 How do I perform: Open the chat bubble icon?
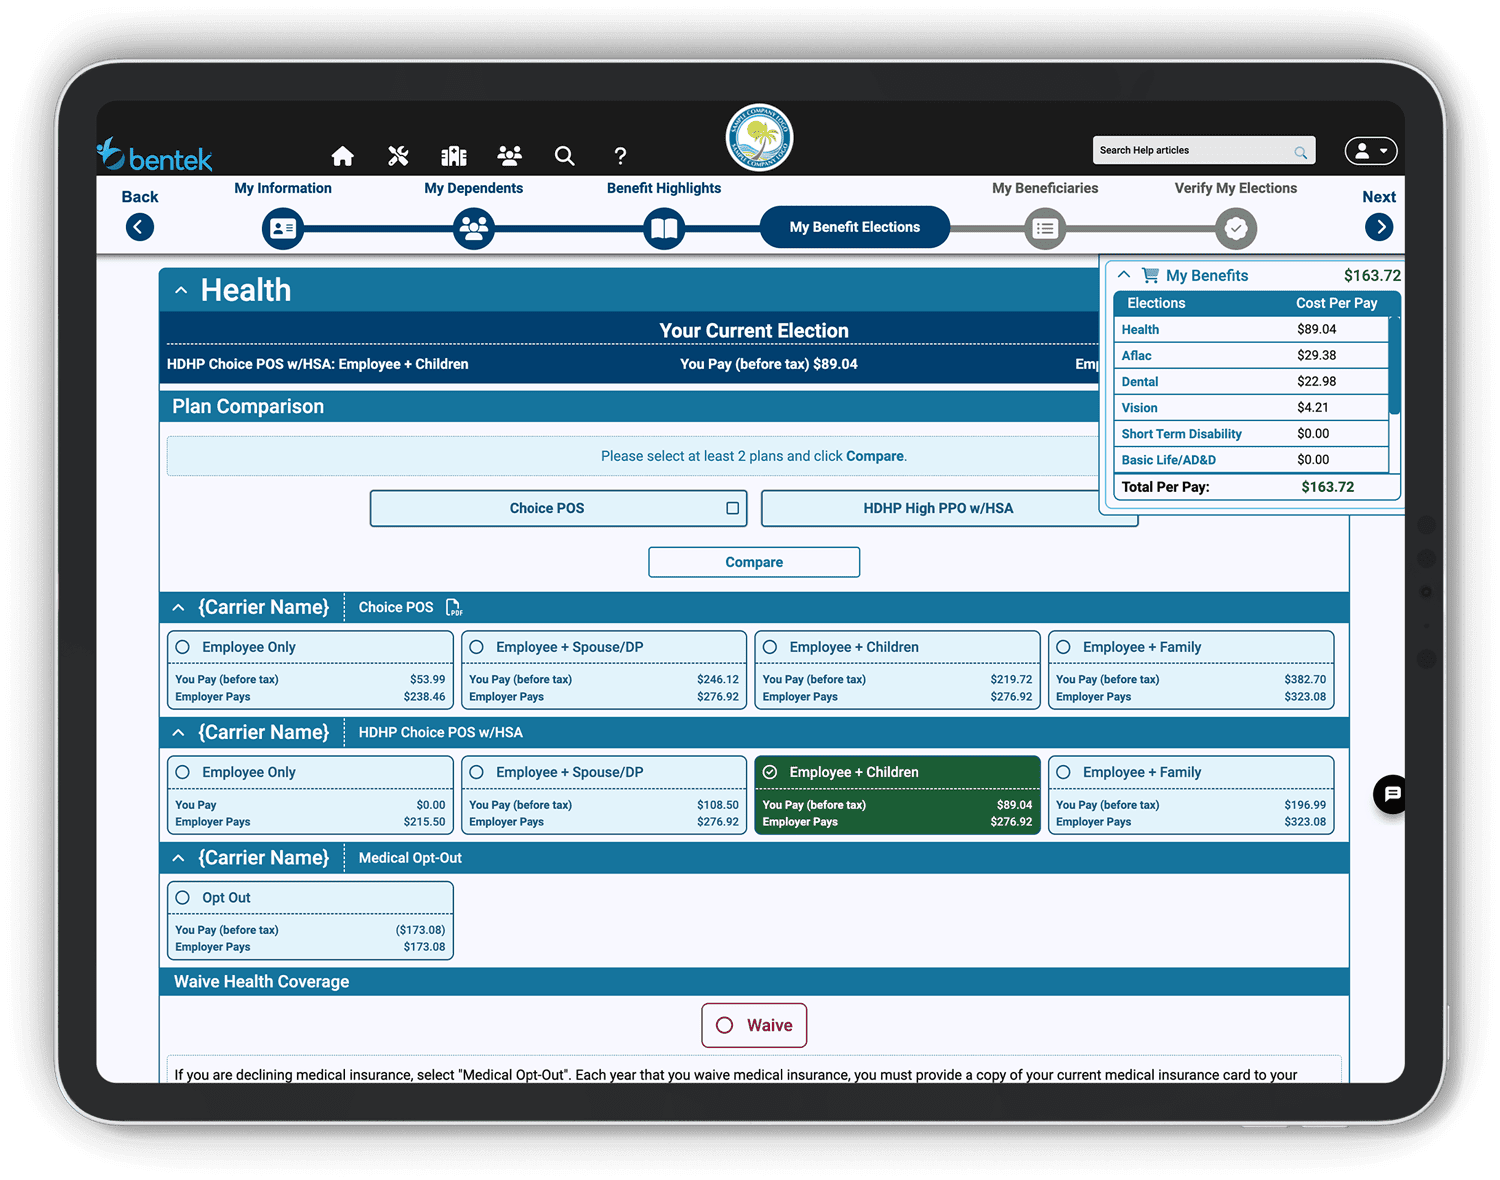(x=1391, y=794)
